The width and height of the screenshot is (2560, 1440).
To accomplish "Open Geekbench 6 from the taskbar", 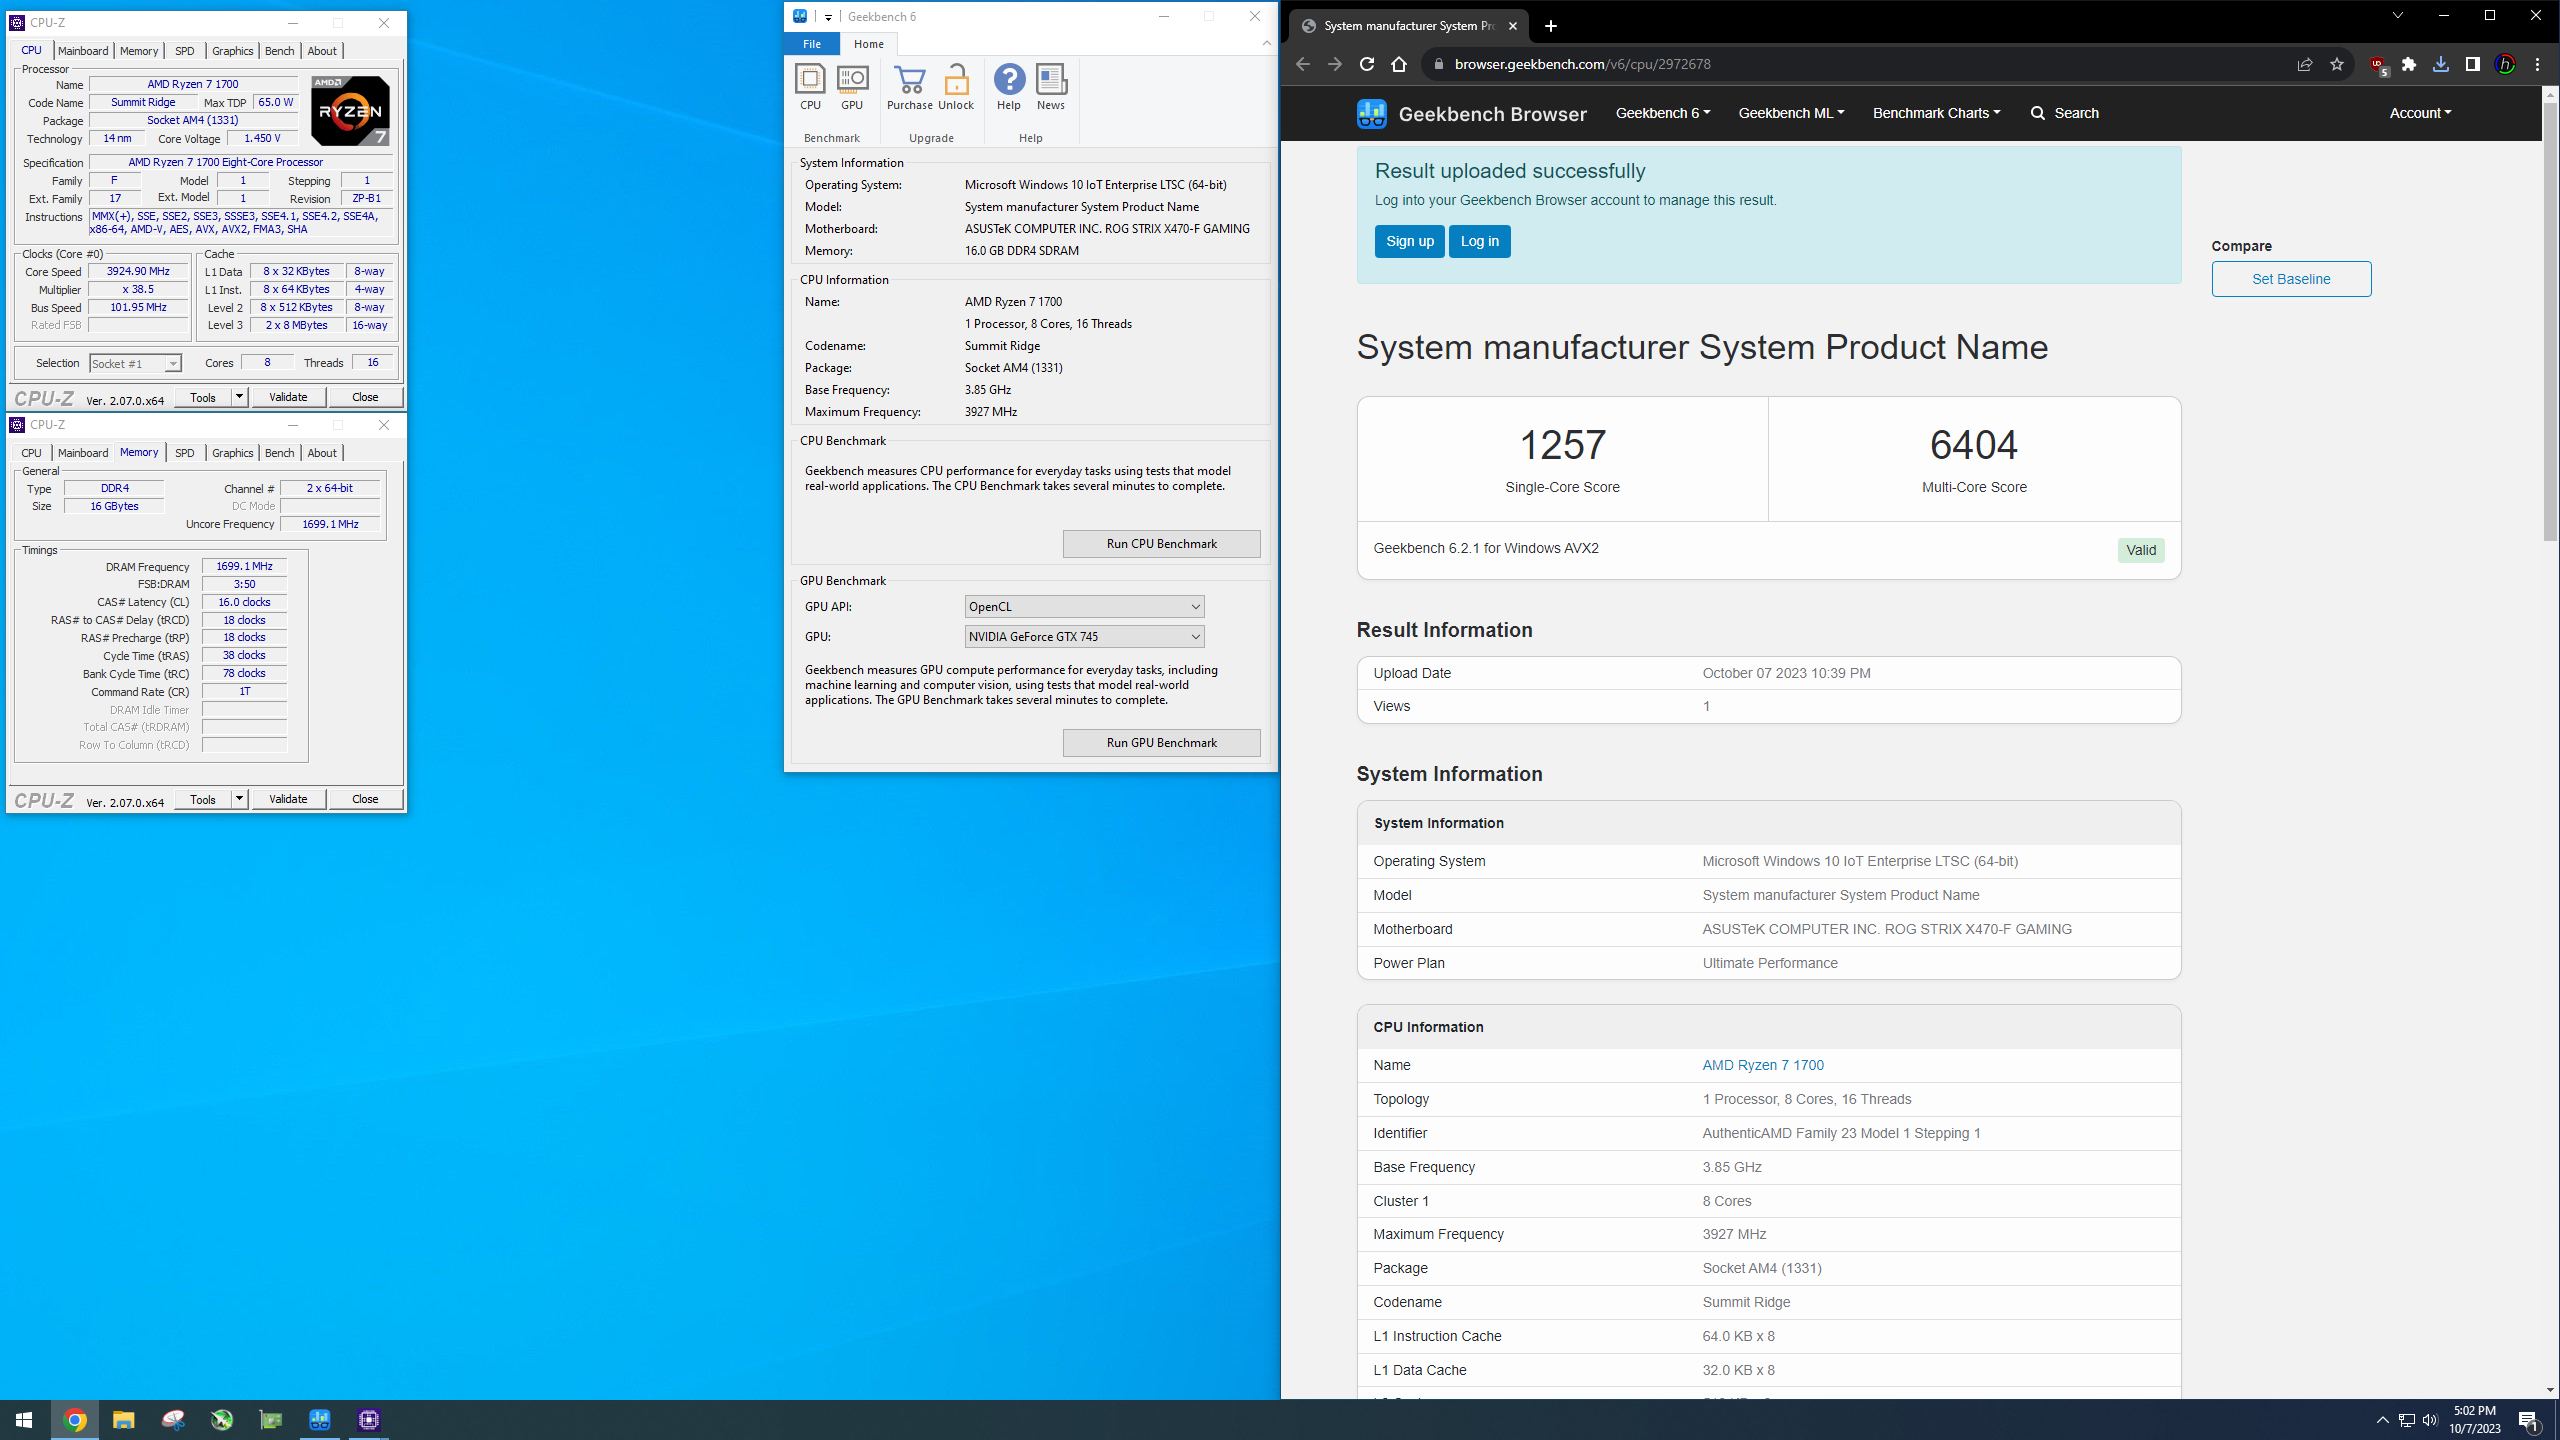I will pos(320,1420).
